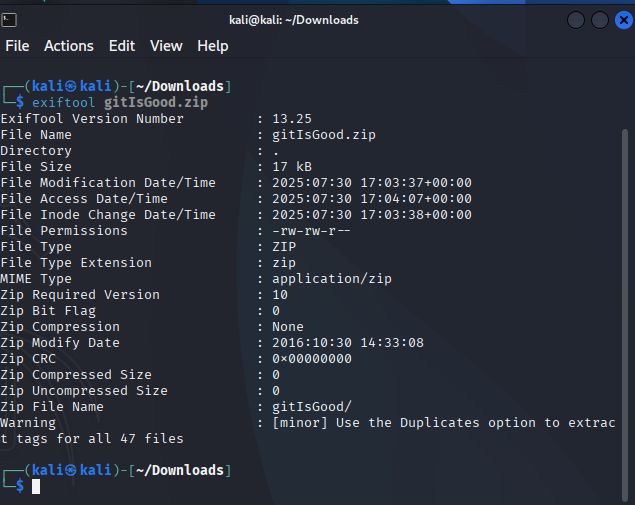Maximize the terminal window
The width and height of the screenshot is (635, 505).
(600, 20)
